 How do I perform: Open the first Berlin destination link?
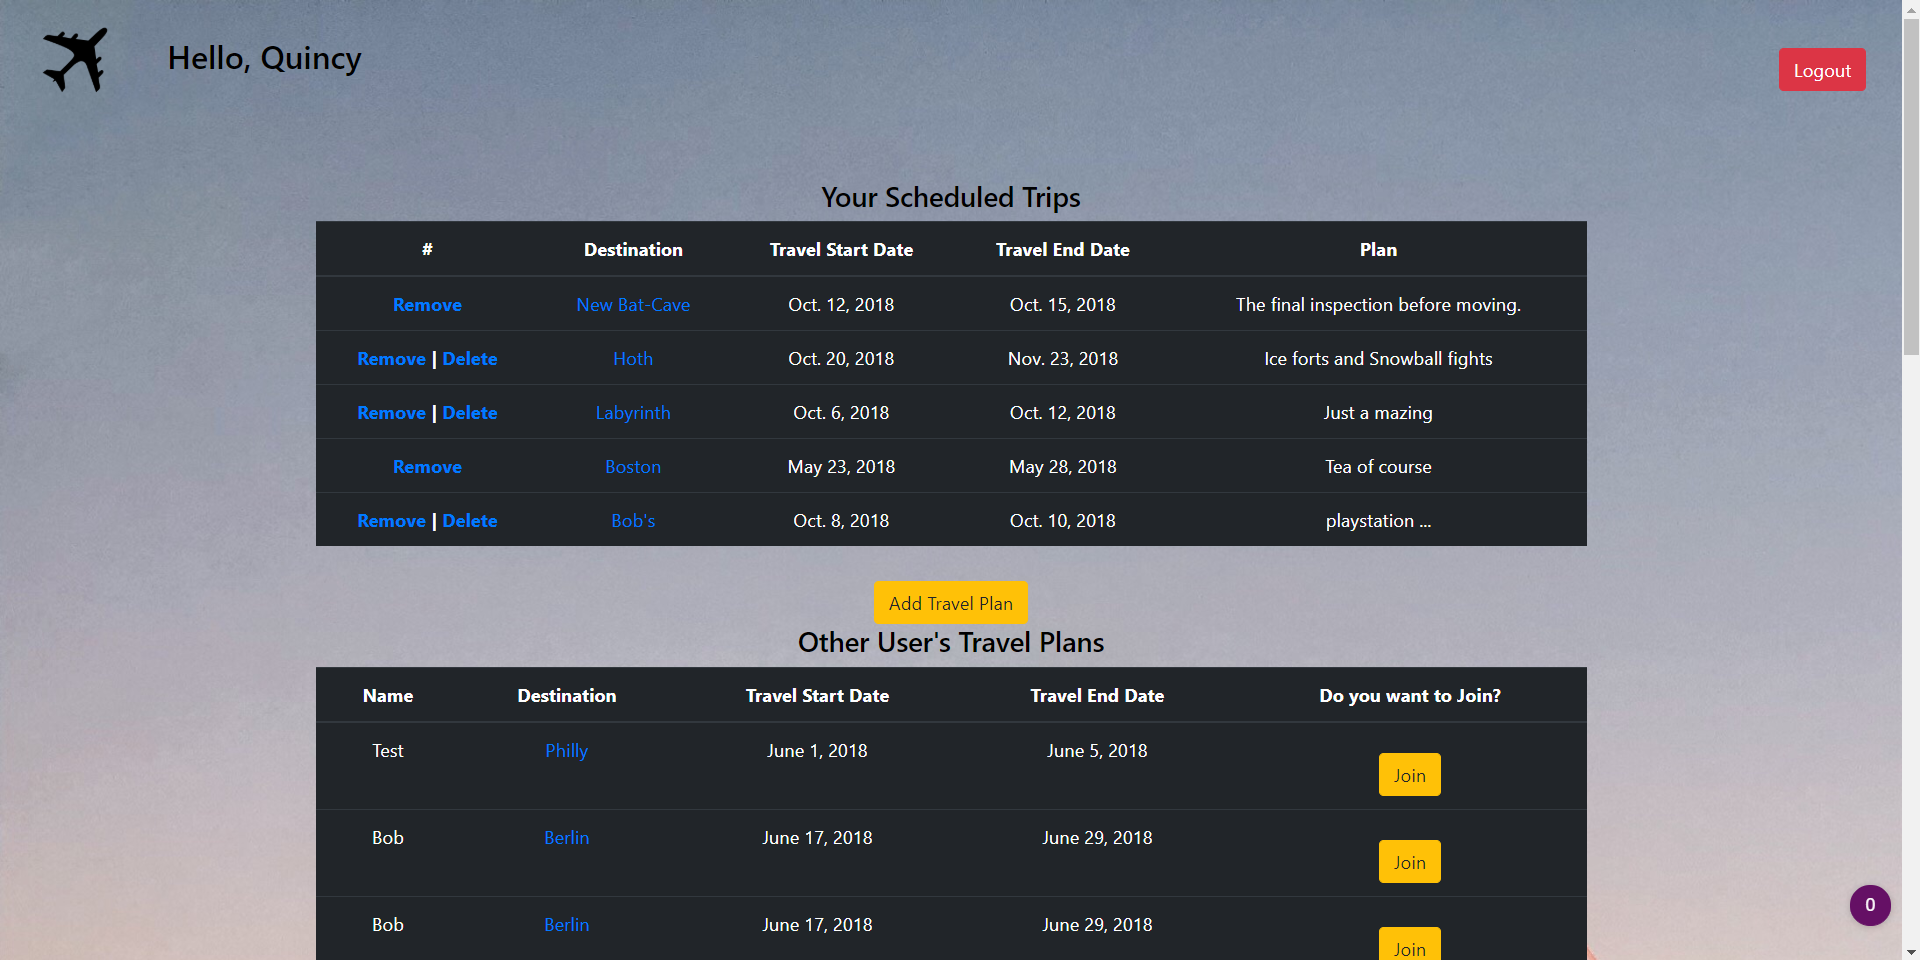point(567,838)
